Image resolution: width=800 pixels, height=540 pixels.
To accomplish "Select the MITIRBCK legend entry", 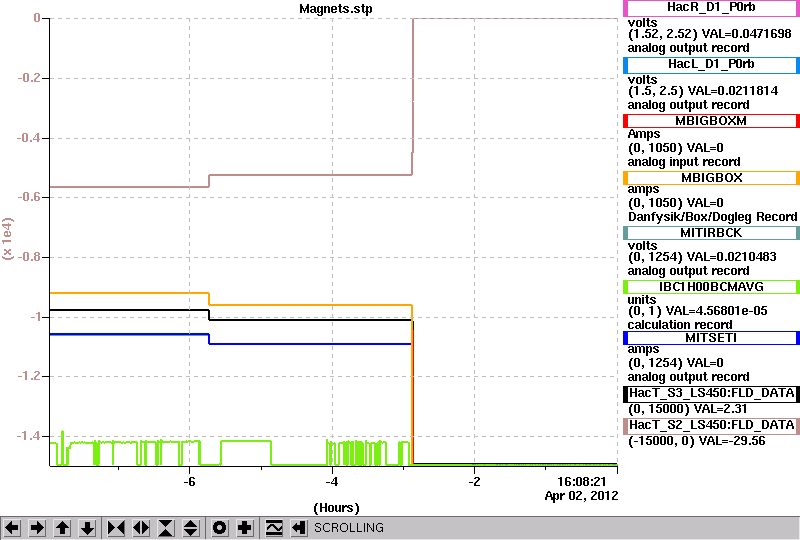I will point(711,233).
